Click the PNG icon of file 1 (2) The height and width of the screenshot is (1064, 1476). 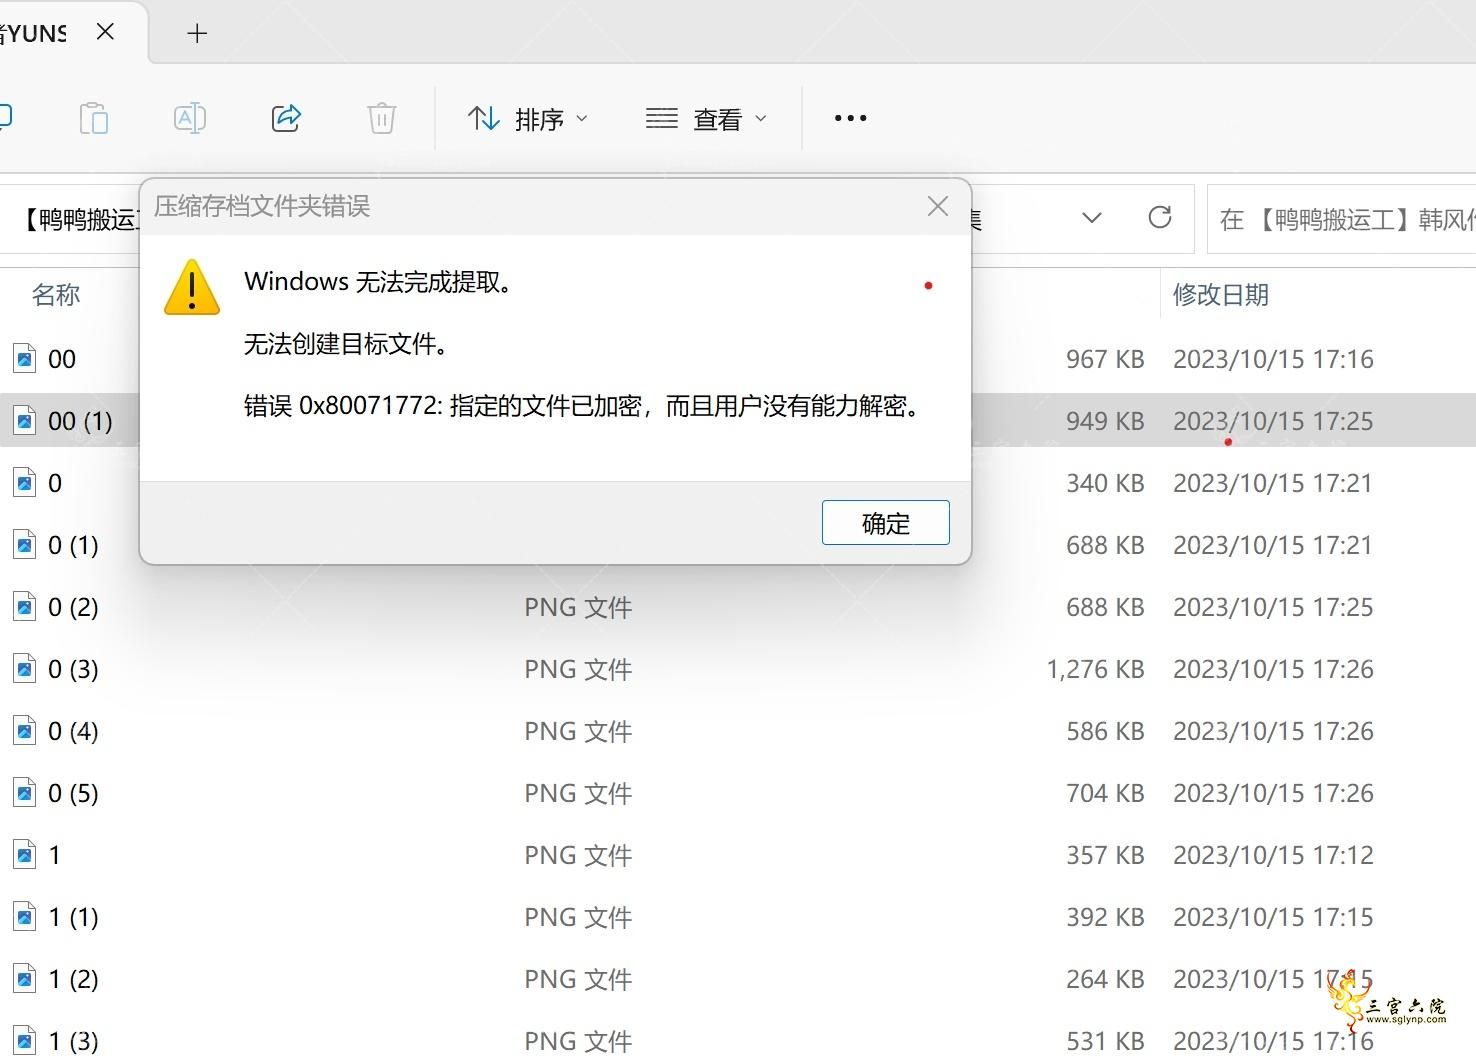pos(24,978)
